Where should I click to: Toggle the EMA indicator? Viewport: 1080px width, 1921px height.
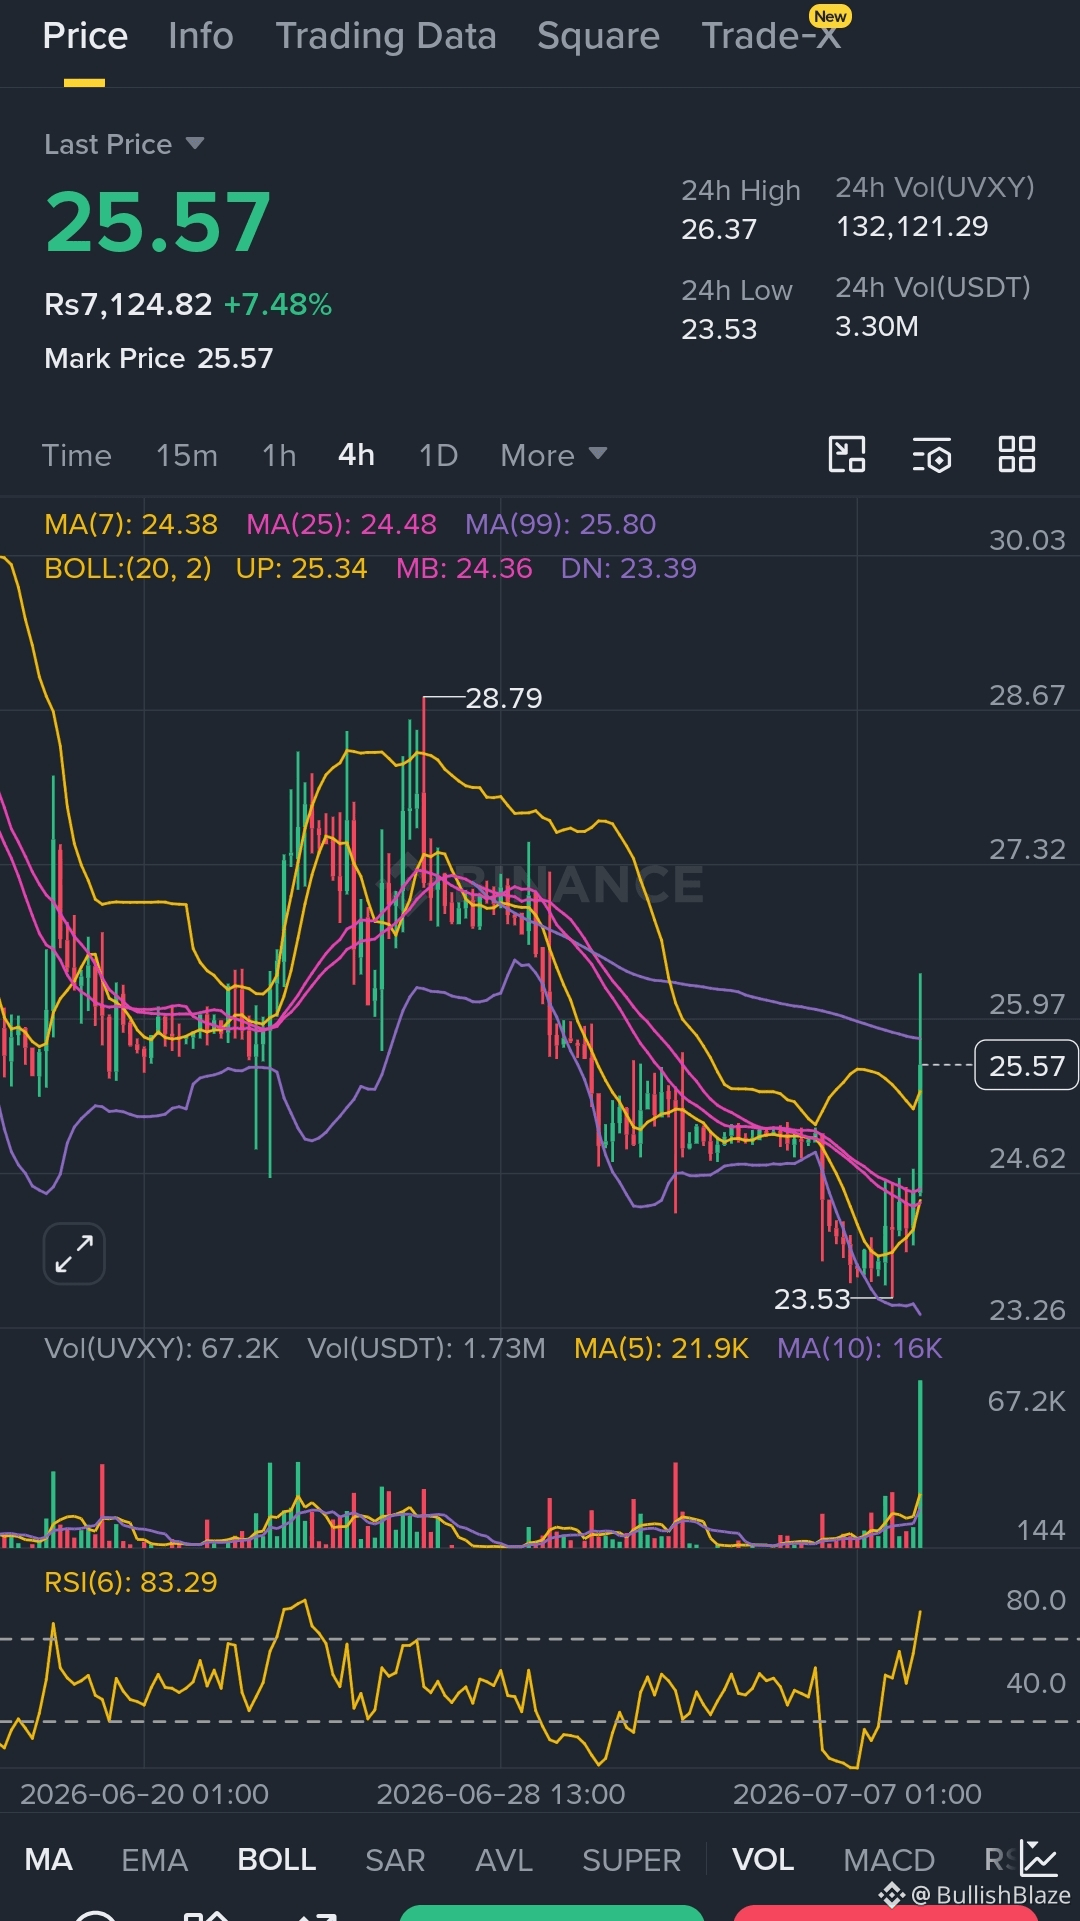coord(155,1859)
